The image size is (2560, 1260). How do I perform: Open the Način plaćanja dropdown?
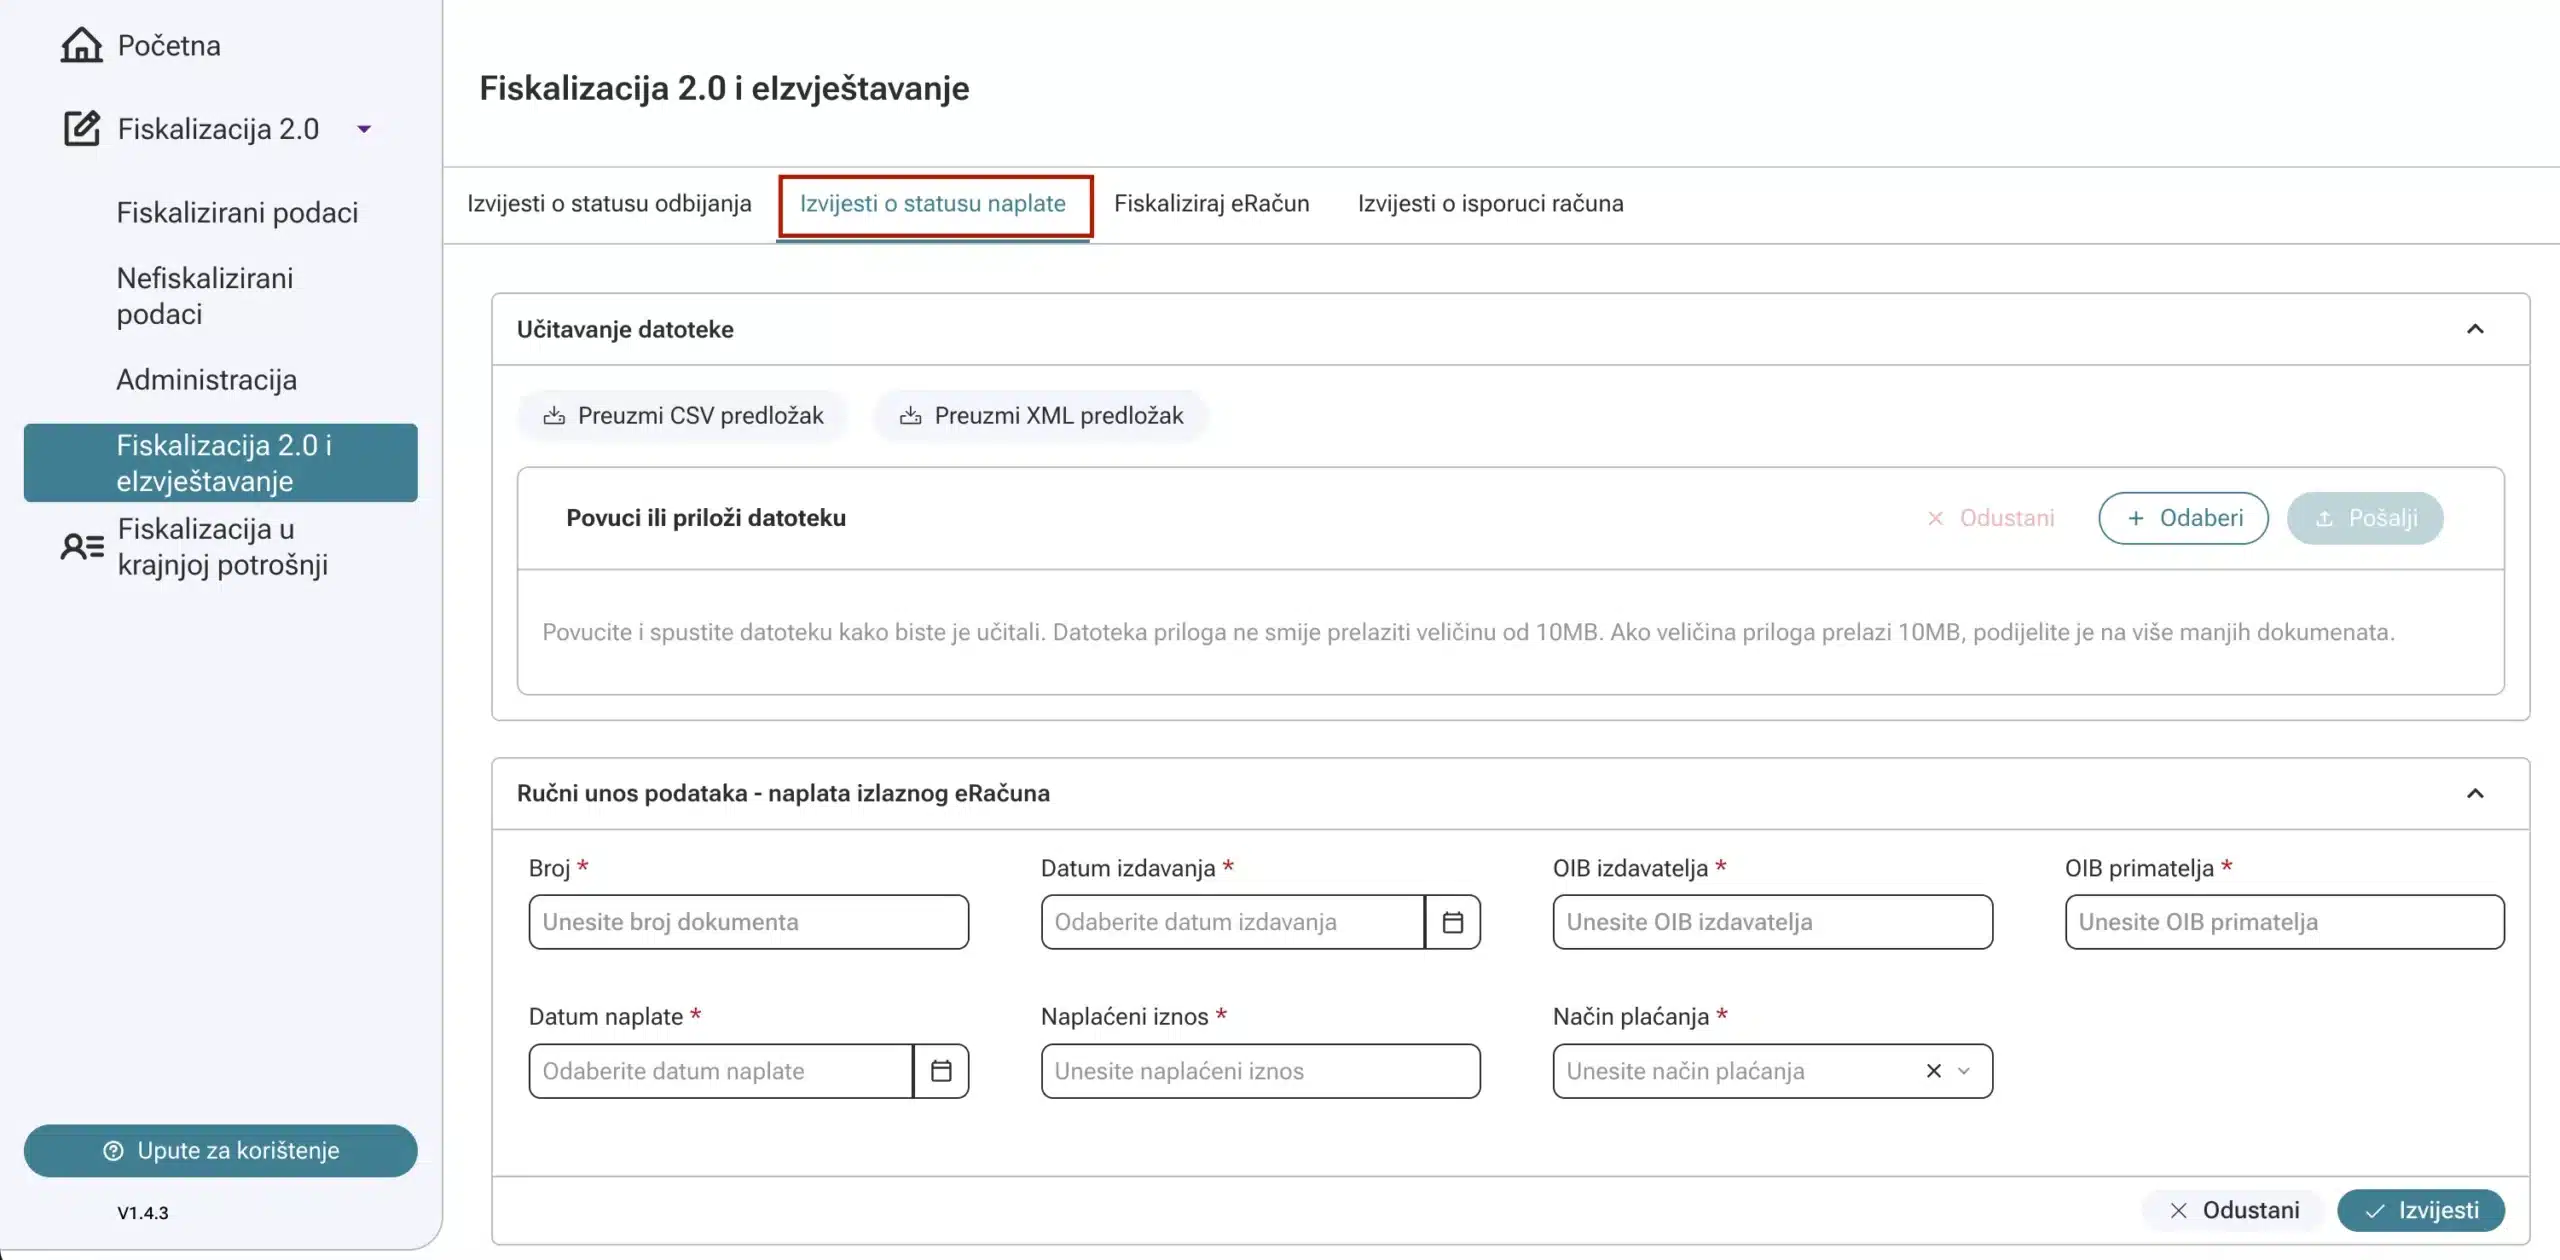(1773, 1071)
